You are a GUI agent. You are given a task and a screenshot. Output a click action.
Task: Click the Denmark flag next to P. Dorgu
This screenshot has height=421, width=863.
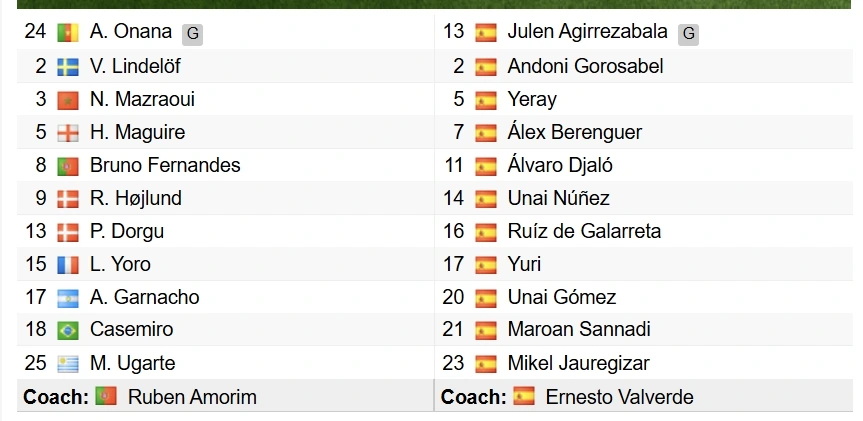coord(68,232)
